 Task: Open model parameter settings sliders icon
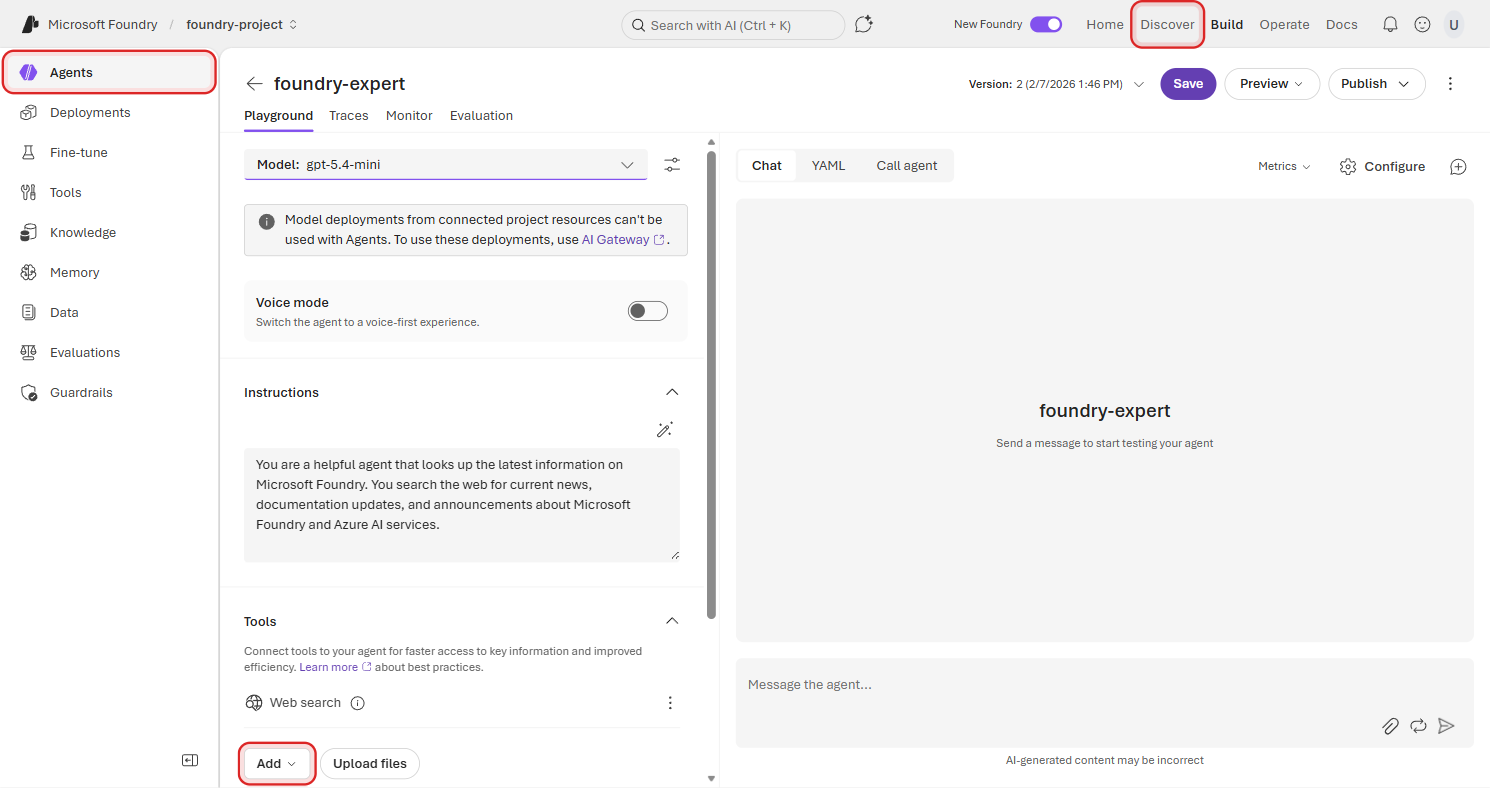click(672, 165)
